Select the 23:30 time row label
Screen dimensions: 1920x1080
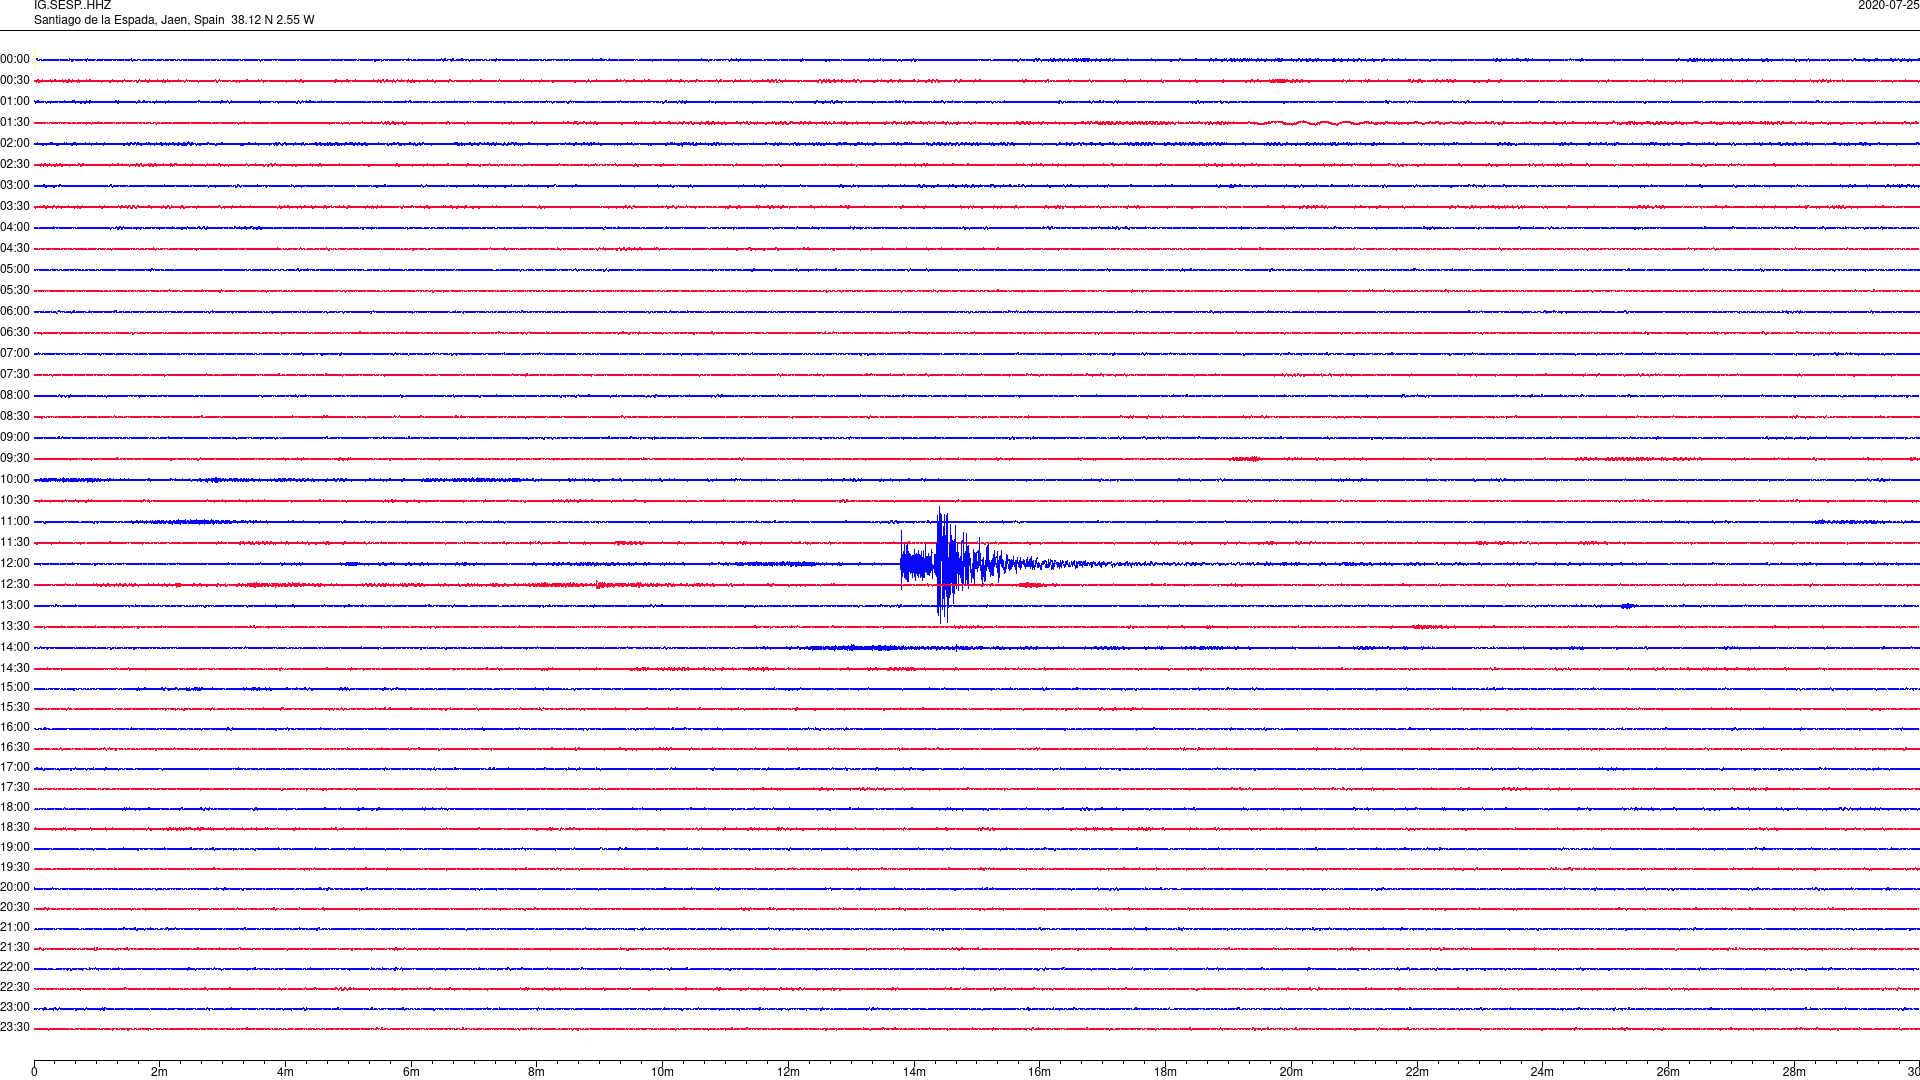point(15,1028)
